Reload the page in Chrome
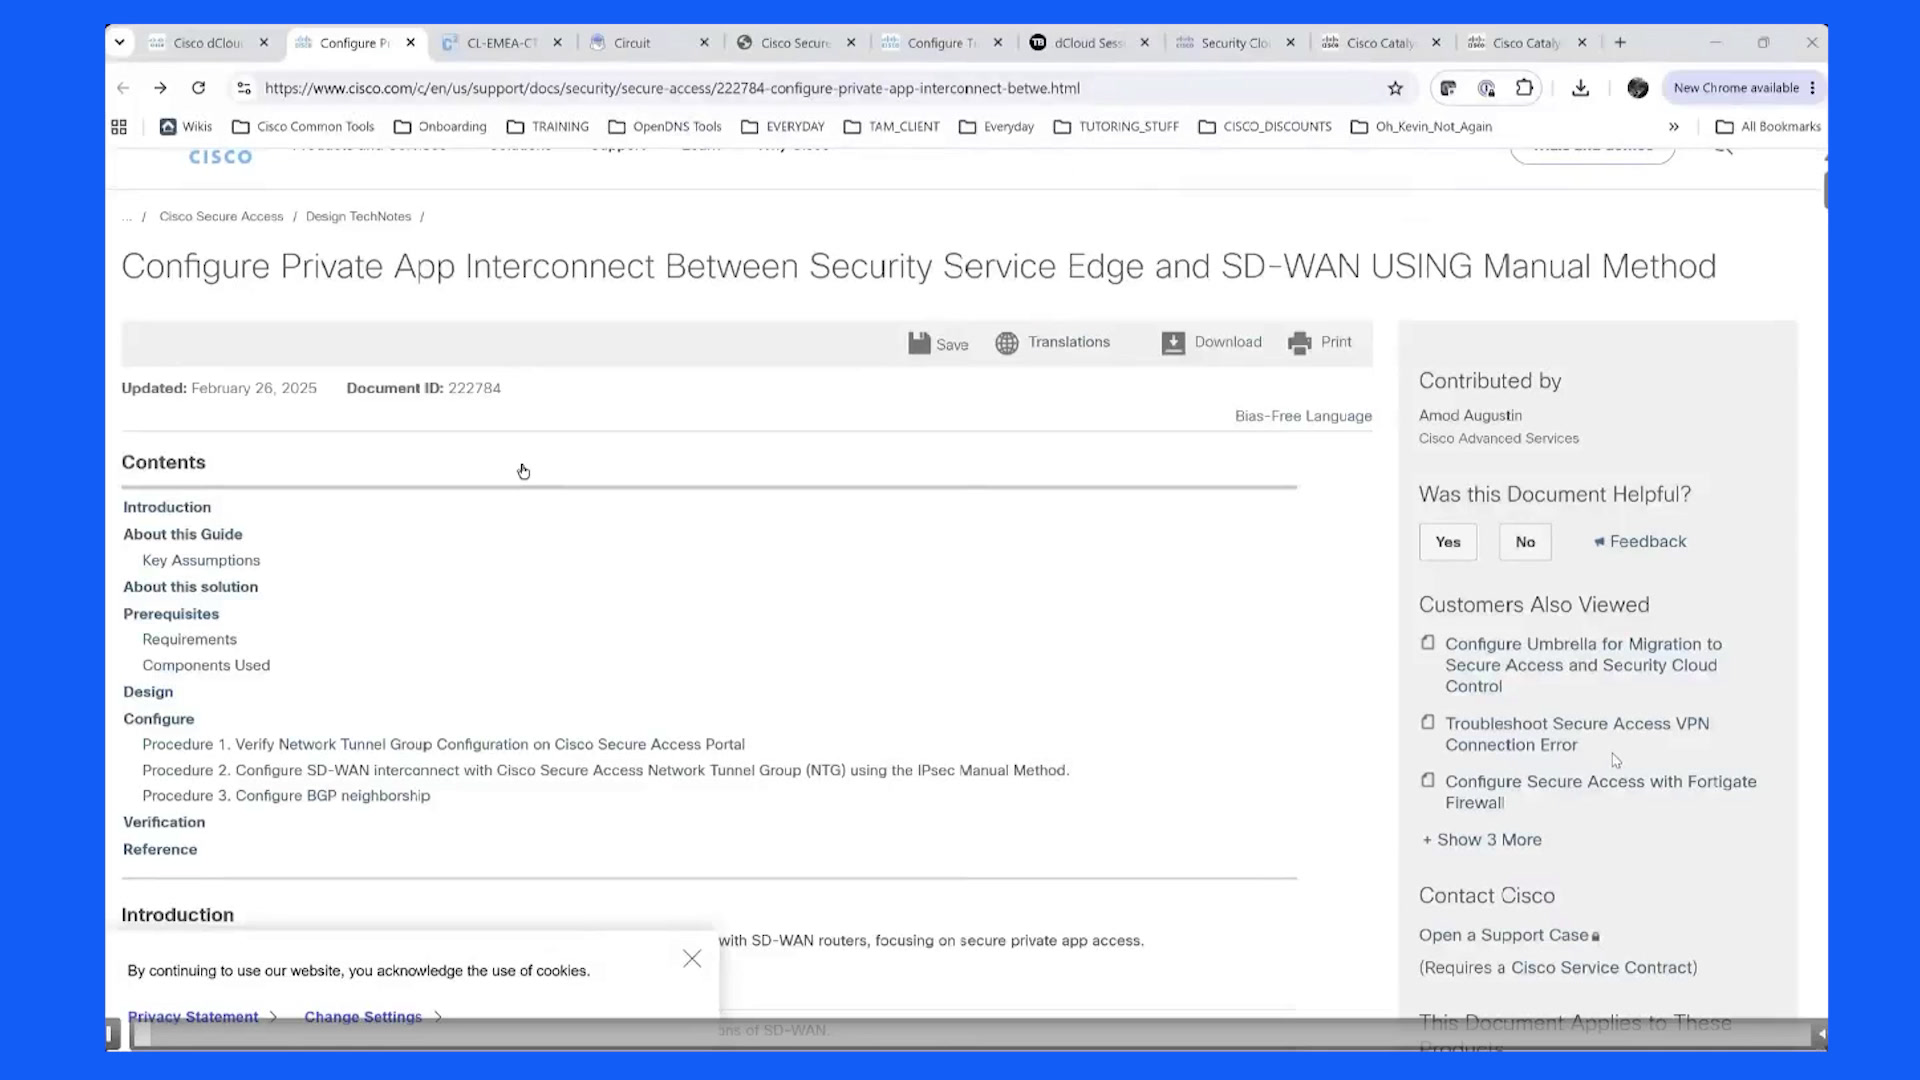This screenshot has width=1920, height=1080. (x=198, y=88)
